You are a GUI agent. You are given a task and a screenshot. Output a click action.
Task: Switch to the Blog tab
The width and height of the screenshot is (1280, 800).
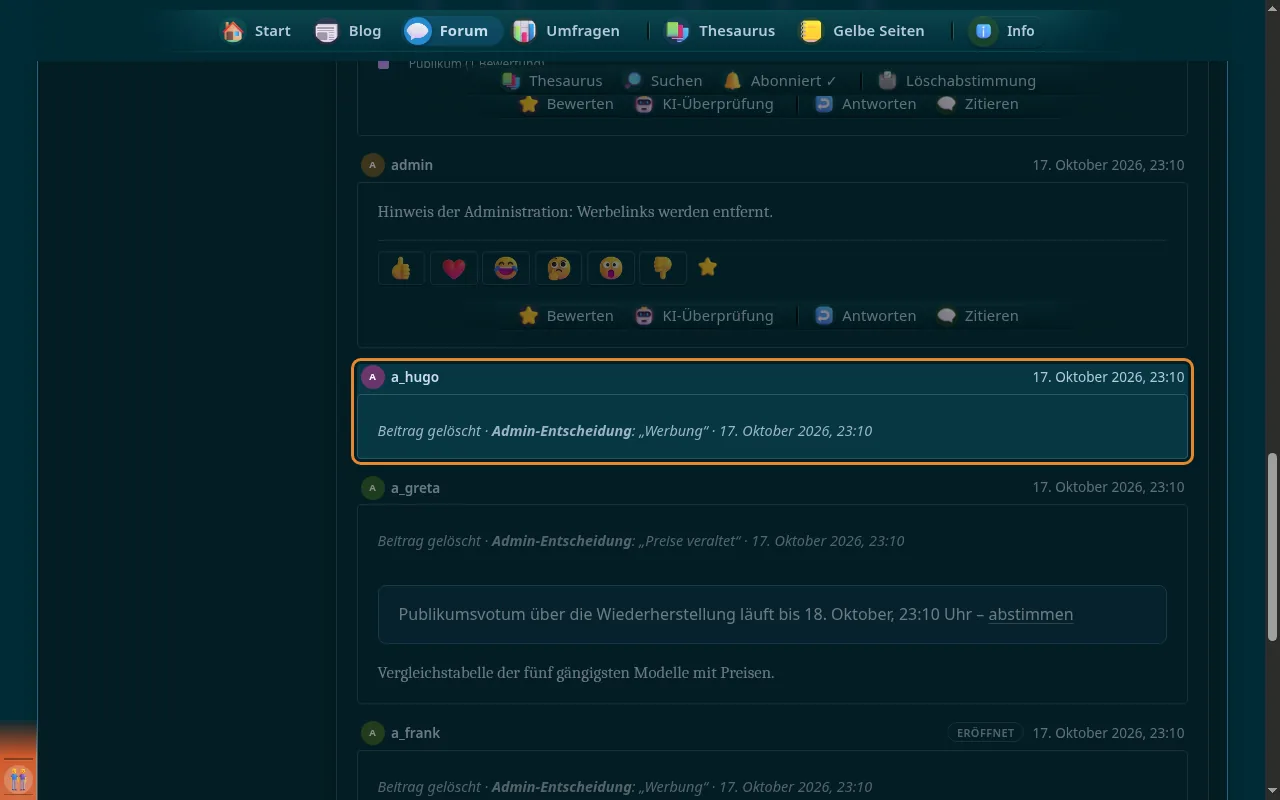(348, 31)
